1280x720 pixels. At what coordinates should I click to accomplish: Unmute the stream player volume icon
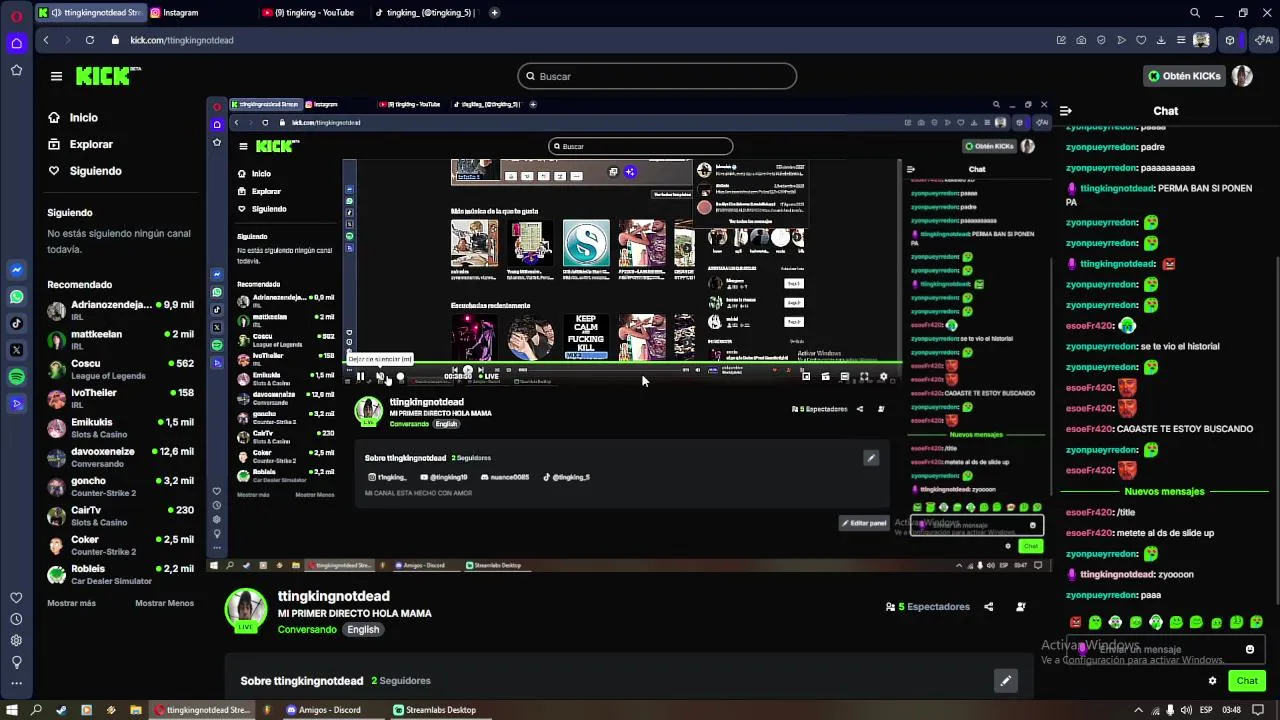pyautogui.click(x=380, y=377)
